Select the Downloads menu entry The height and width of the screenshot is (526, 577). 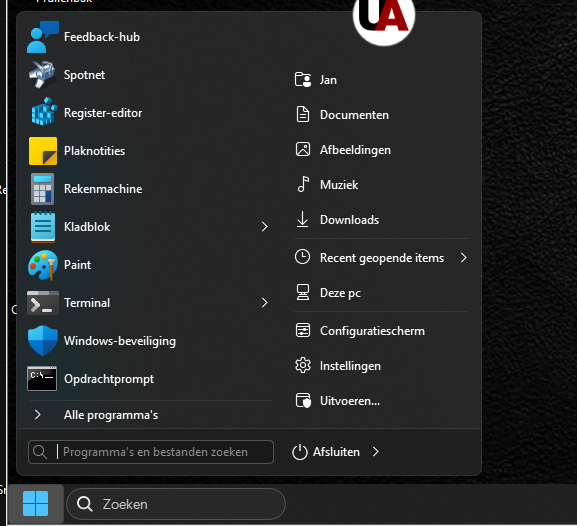coord(381,219)
